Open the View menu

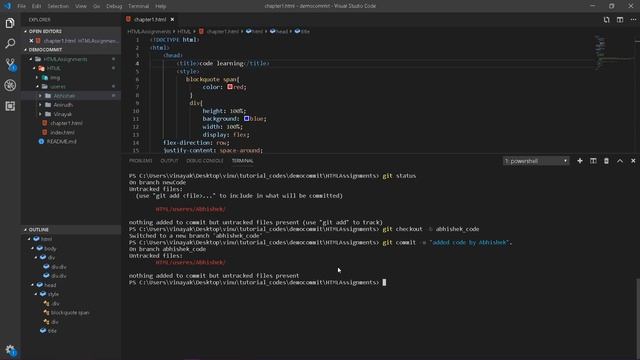[81, 6]
